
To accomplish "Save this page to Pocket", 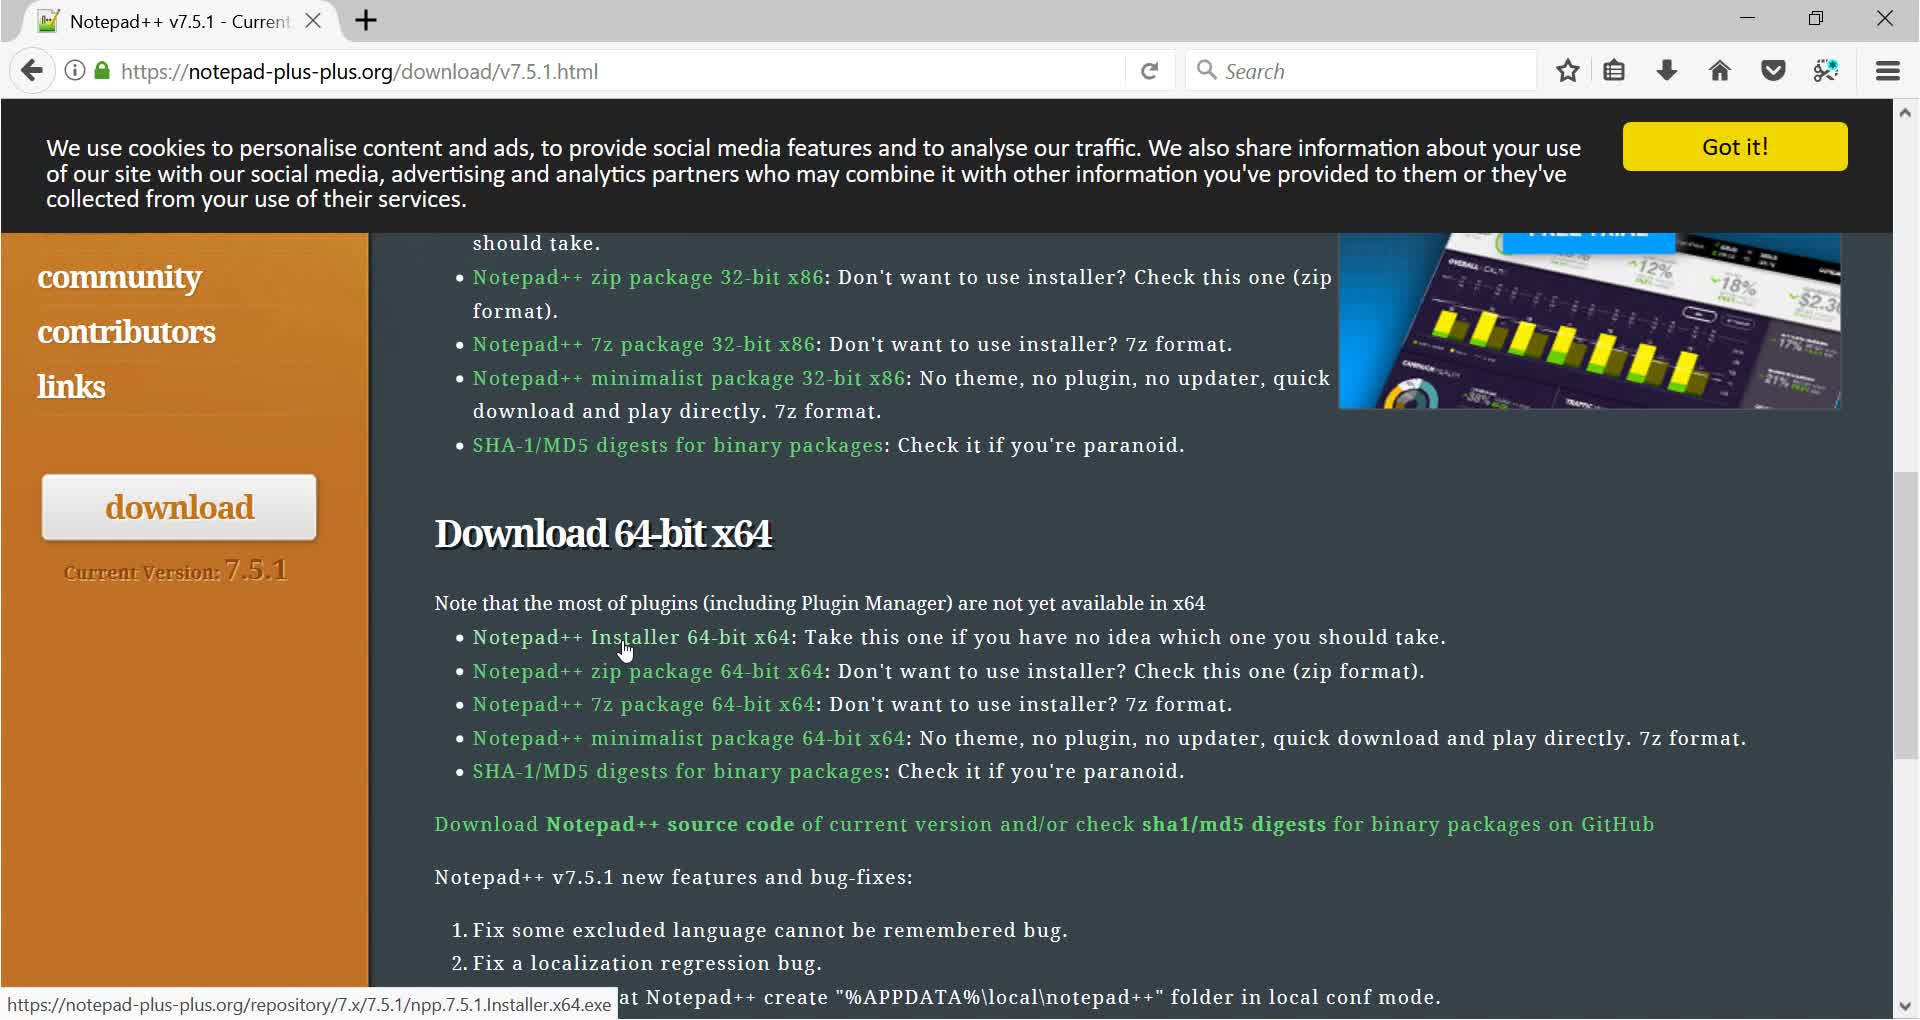I will (1774, 70).
